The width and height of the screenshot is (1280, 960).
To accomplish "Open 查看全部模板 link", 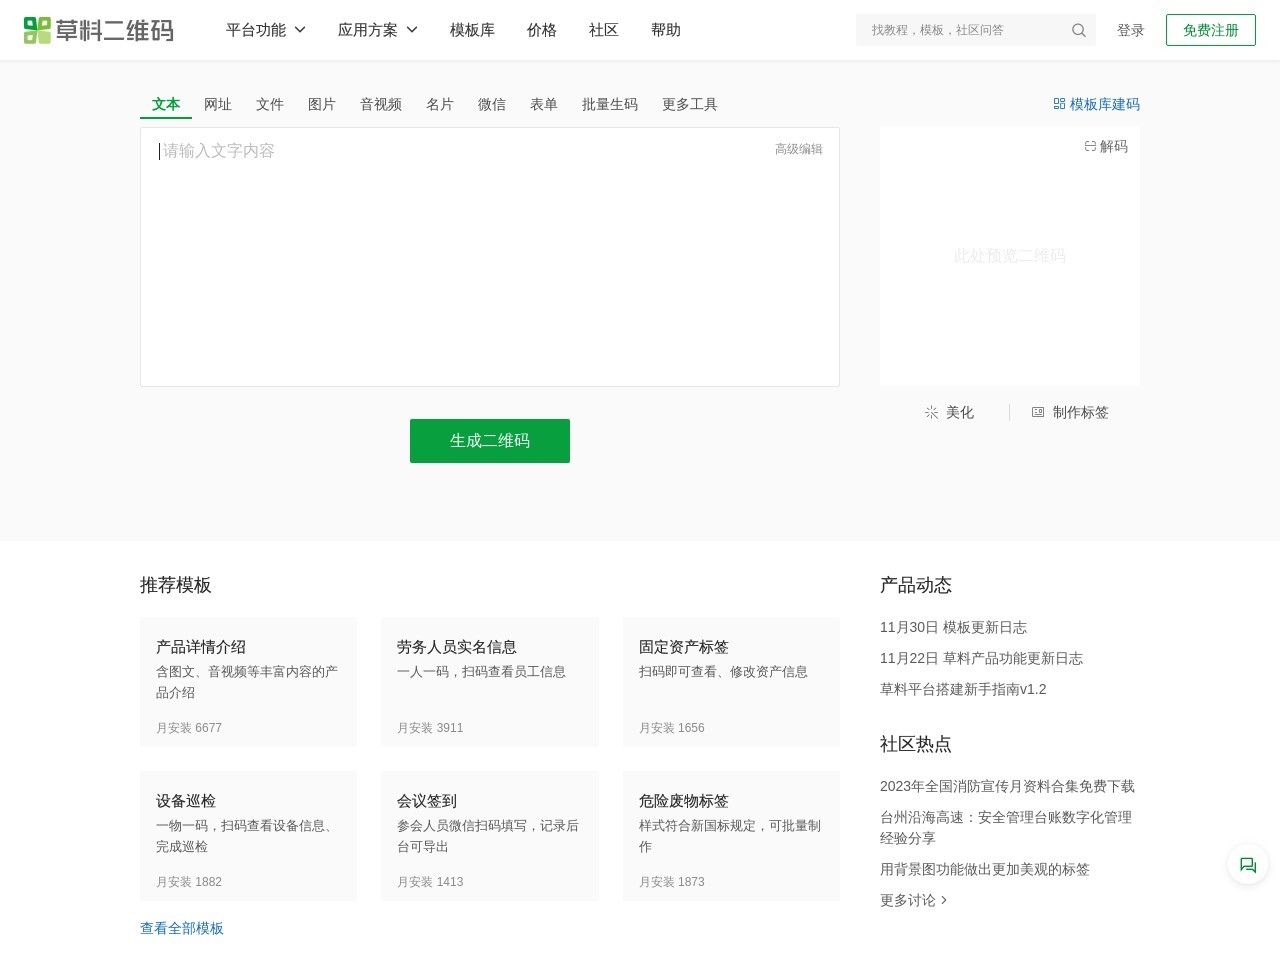I will [182, 928].
